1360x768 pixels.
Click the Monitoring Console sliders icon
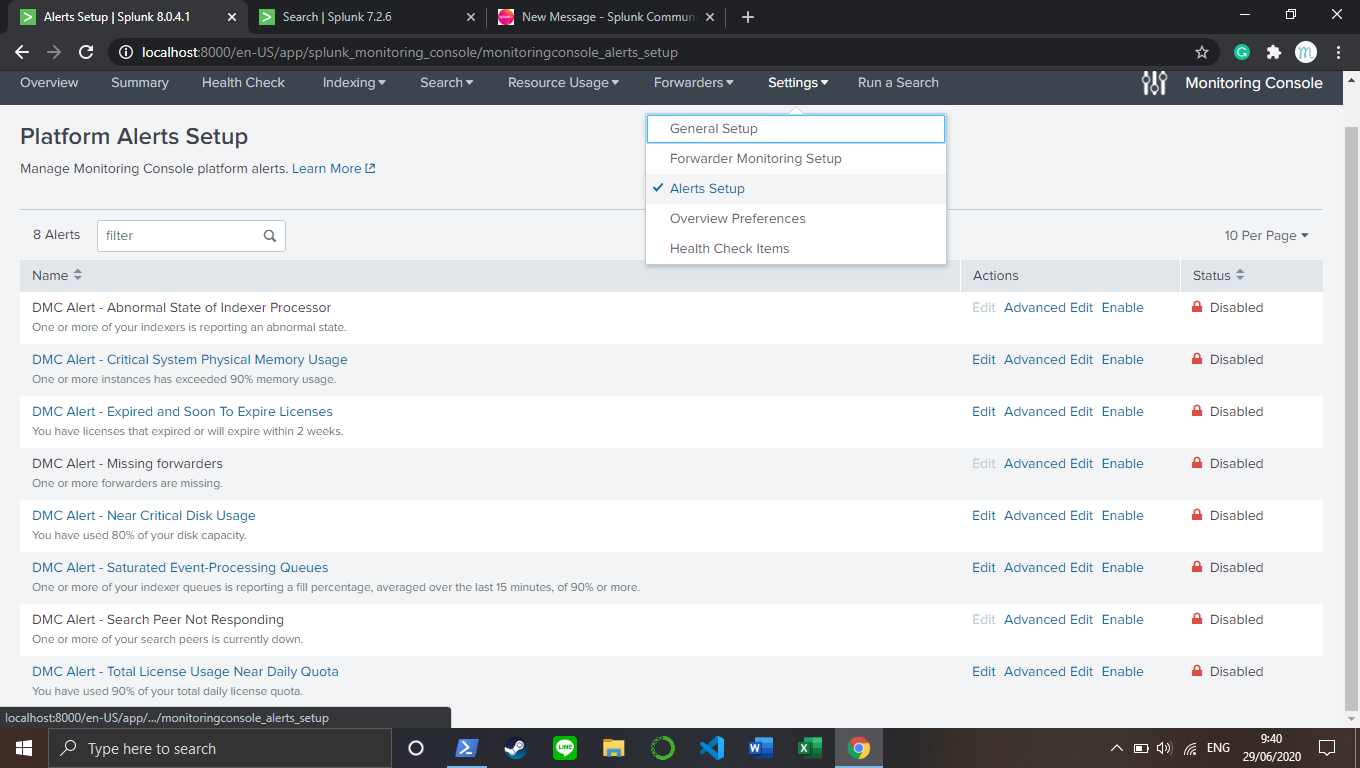tap(1154, 83)
